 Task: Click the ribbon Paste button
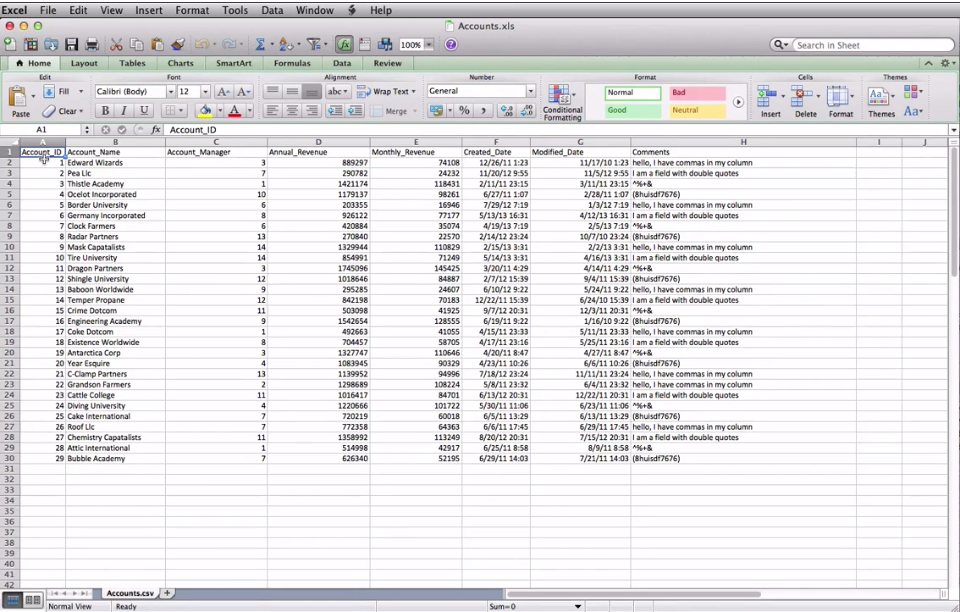click(x=20, y=102)
